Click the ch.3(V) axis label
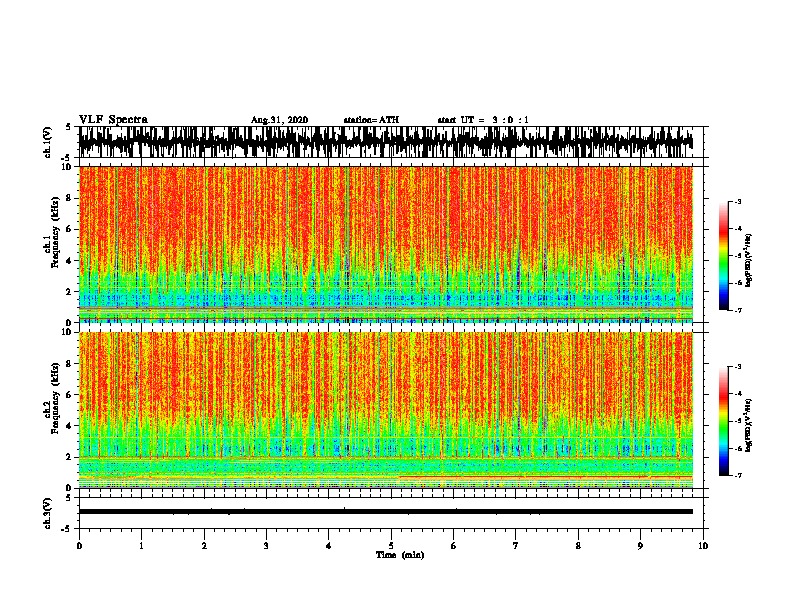 tap(49, 513)
